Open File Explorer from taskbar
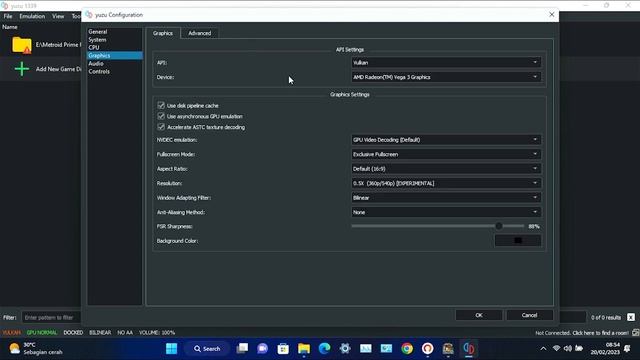640x360 pixels. [x=304, y=349]
